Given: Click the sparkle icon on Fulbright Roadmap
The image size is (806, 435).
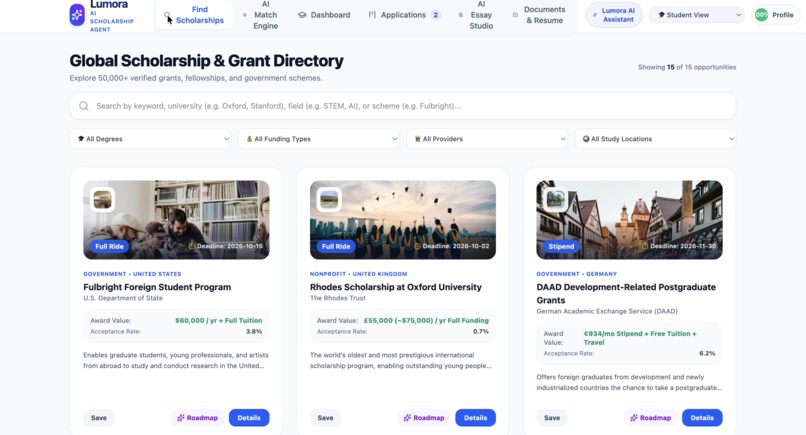Looking at the screenshot, I should pos(180,418).
